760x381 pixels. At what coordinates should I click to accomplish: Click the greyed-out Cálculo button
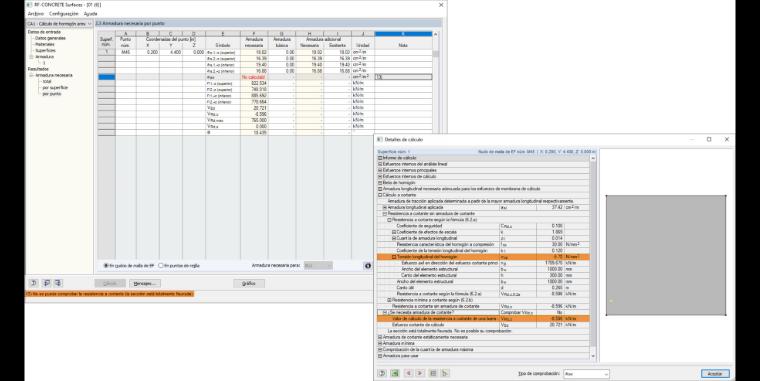110,284
